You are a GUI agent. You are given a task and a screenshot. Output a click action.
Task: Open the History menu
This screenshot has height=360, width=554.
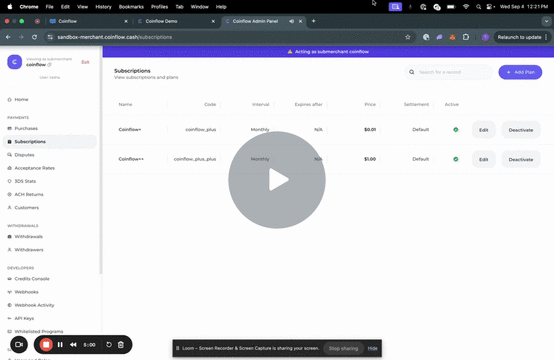[103, 7]
